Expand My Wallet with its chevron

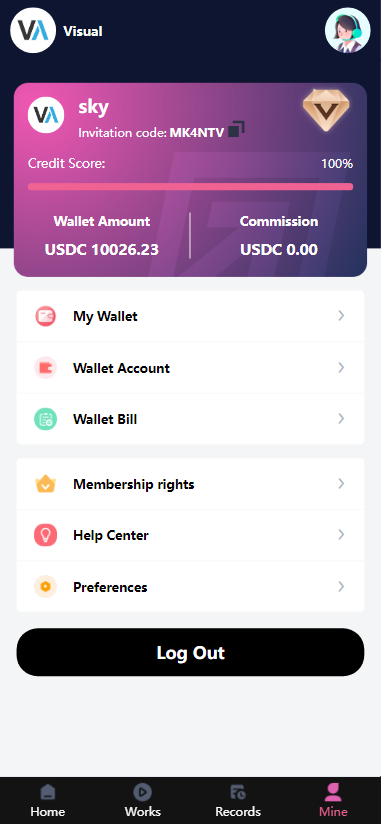pos(342,315)
